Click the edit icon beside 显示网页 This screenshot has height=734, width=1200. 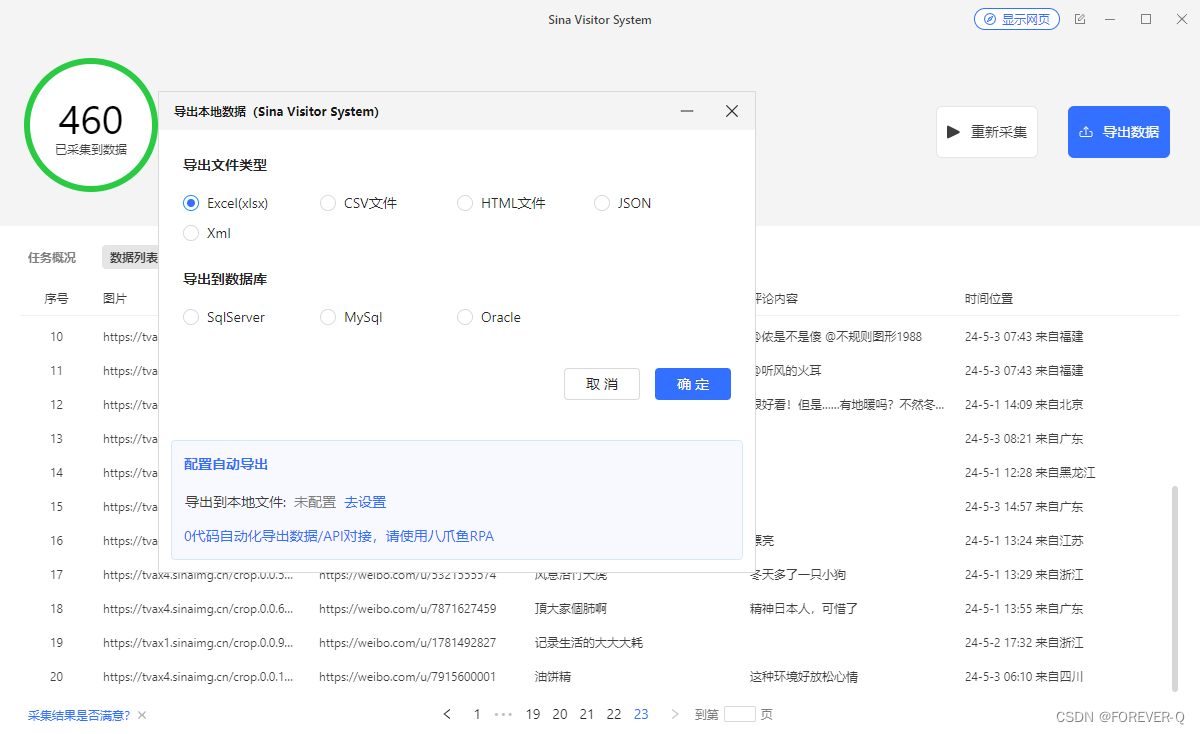point(1080,19)
